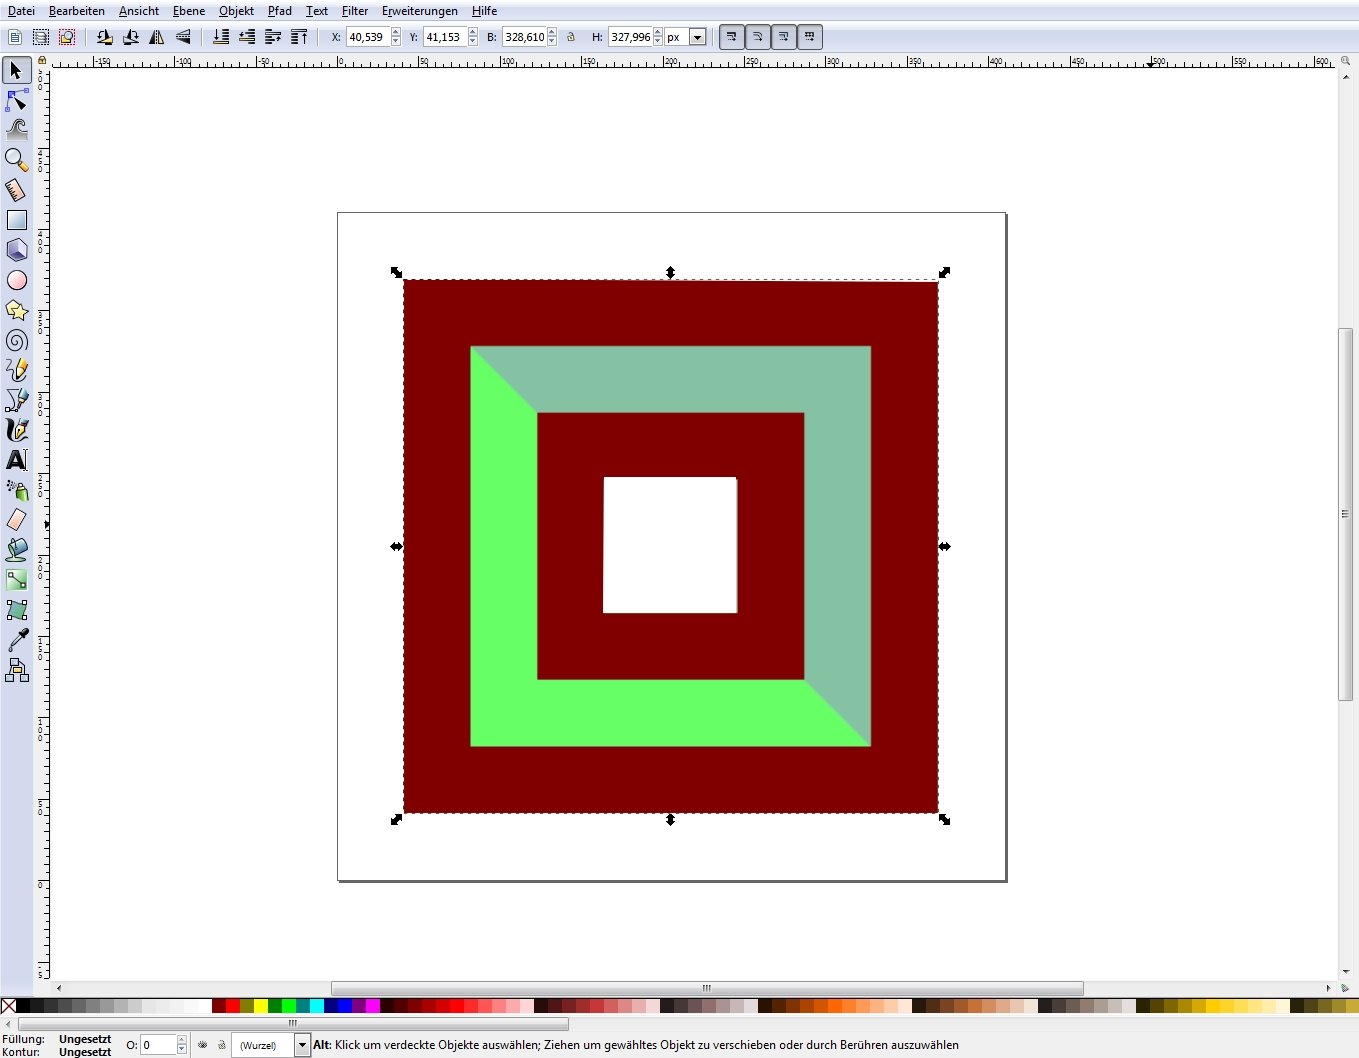Click the Deselect toolbar icon
Viewport: 1359px width, 1058px height.
[67, 37]
